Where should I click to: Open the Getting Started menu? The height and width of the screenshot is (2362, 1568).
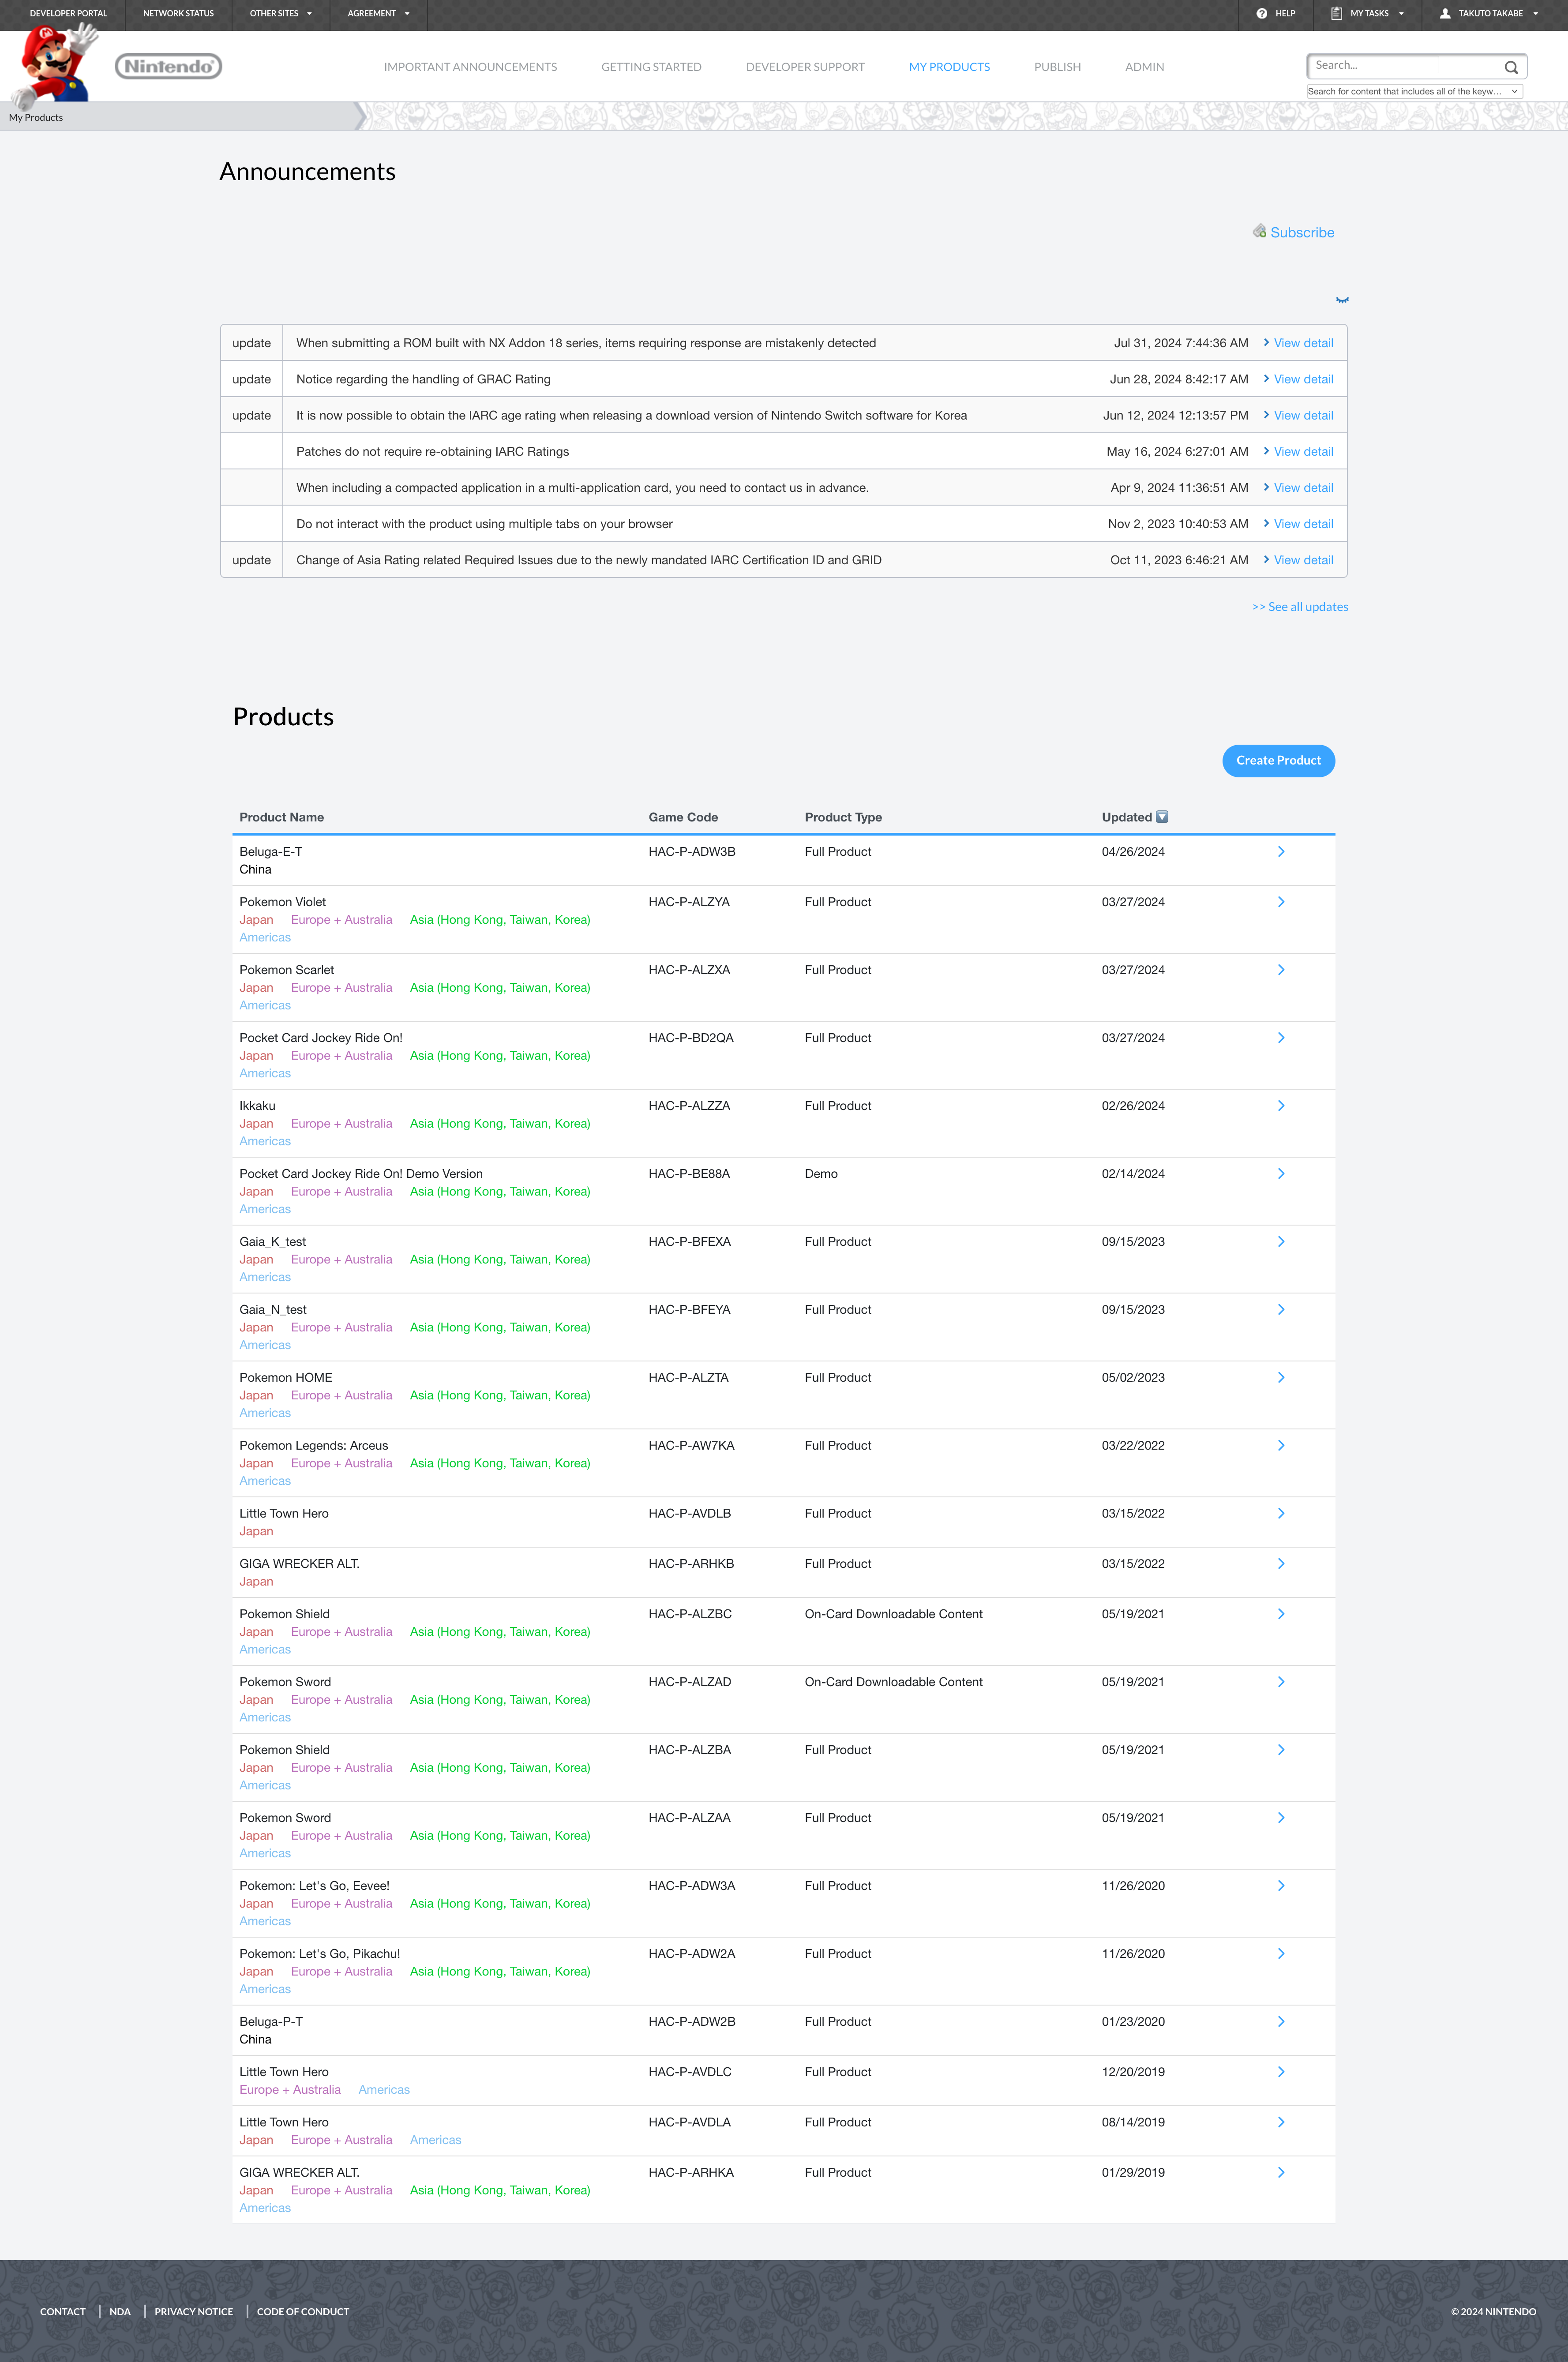point(651,67)
